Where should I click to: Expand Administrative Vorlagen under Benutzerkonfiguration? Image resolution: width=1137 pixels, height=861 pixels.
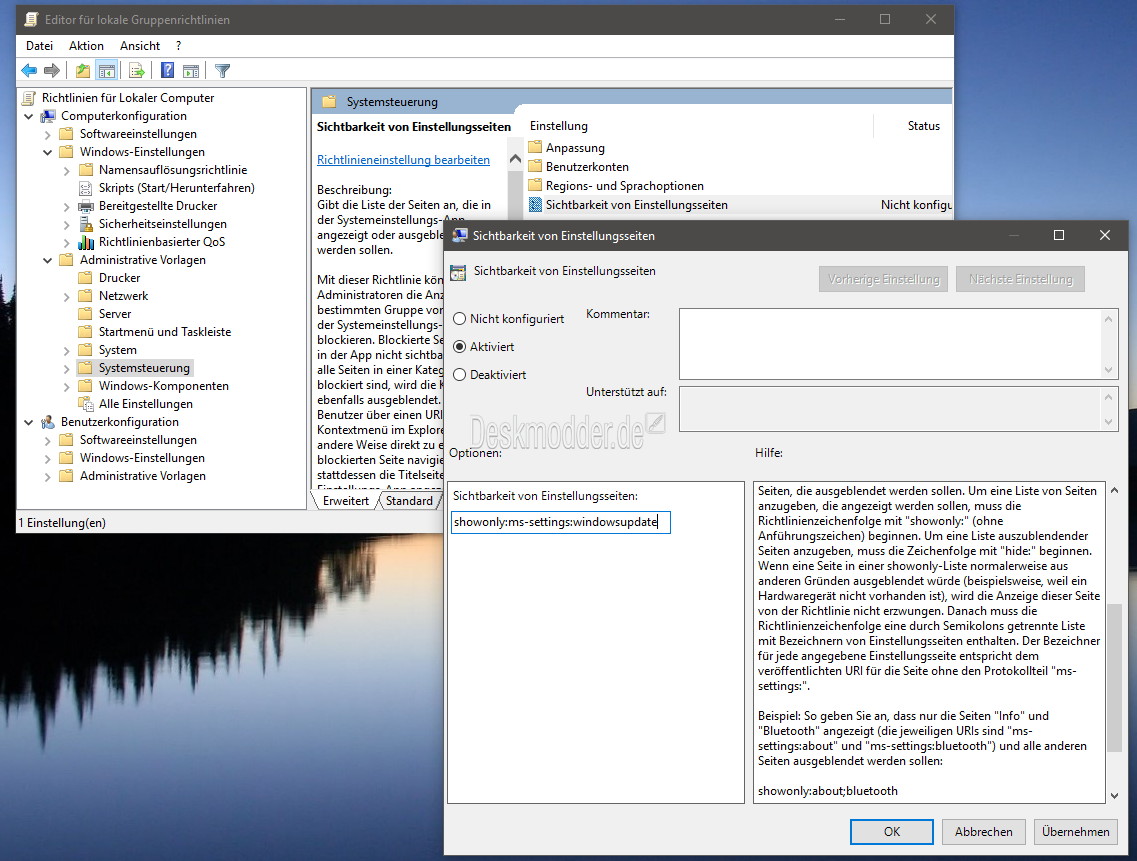point(47,477)
